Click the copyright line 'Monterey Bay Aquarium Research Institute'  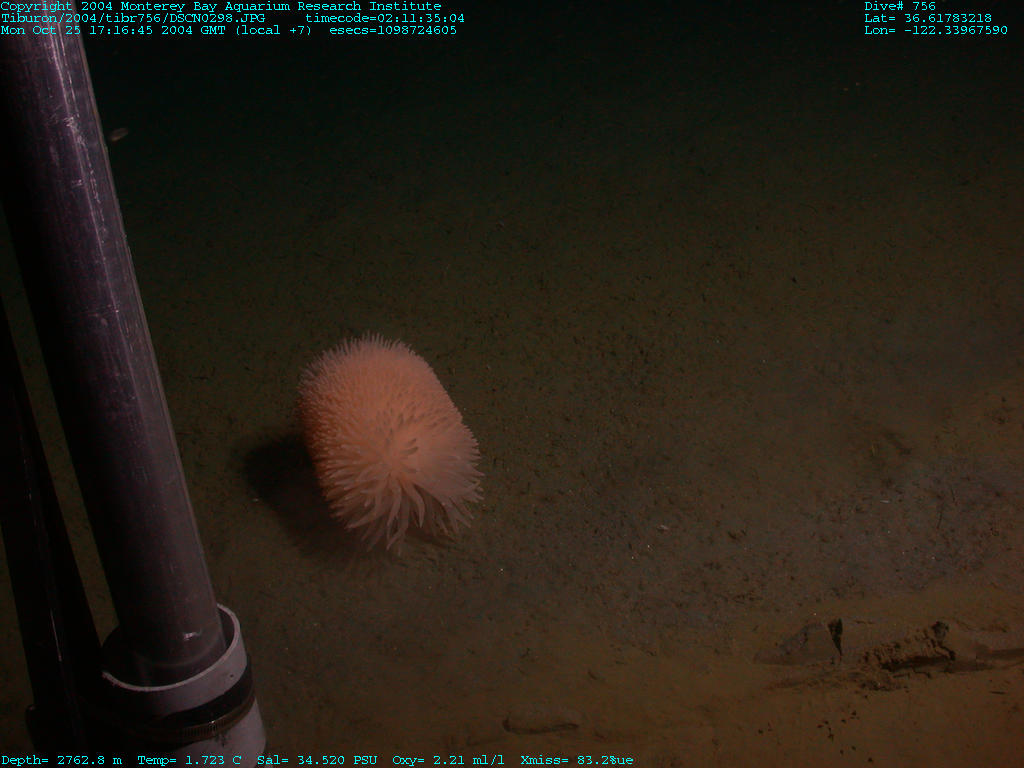pyautogui.click(x=281, y=6)
